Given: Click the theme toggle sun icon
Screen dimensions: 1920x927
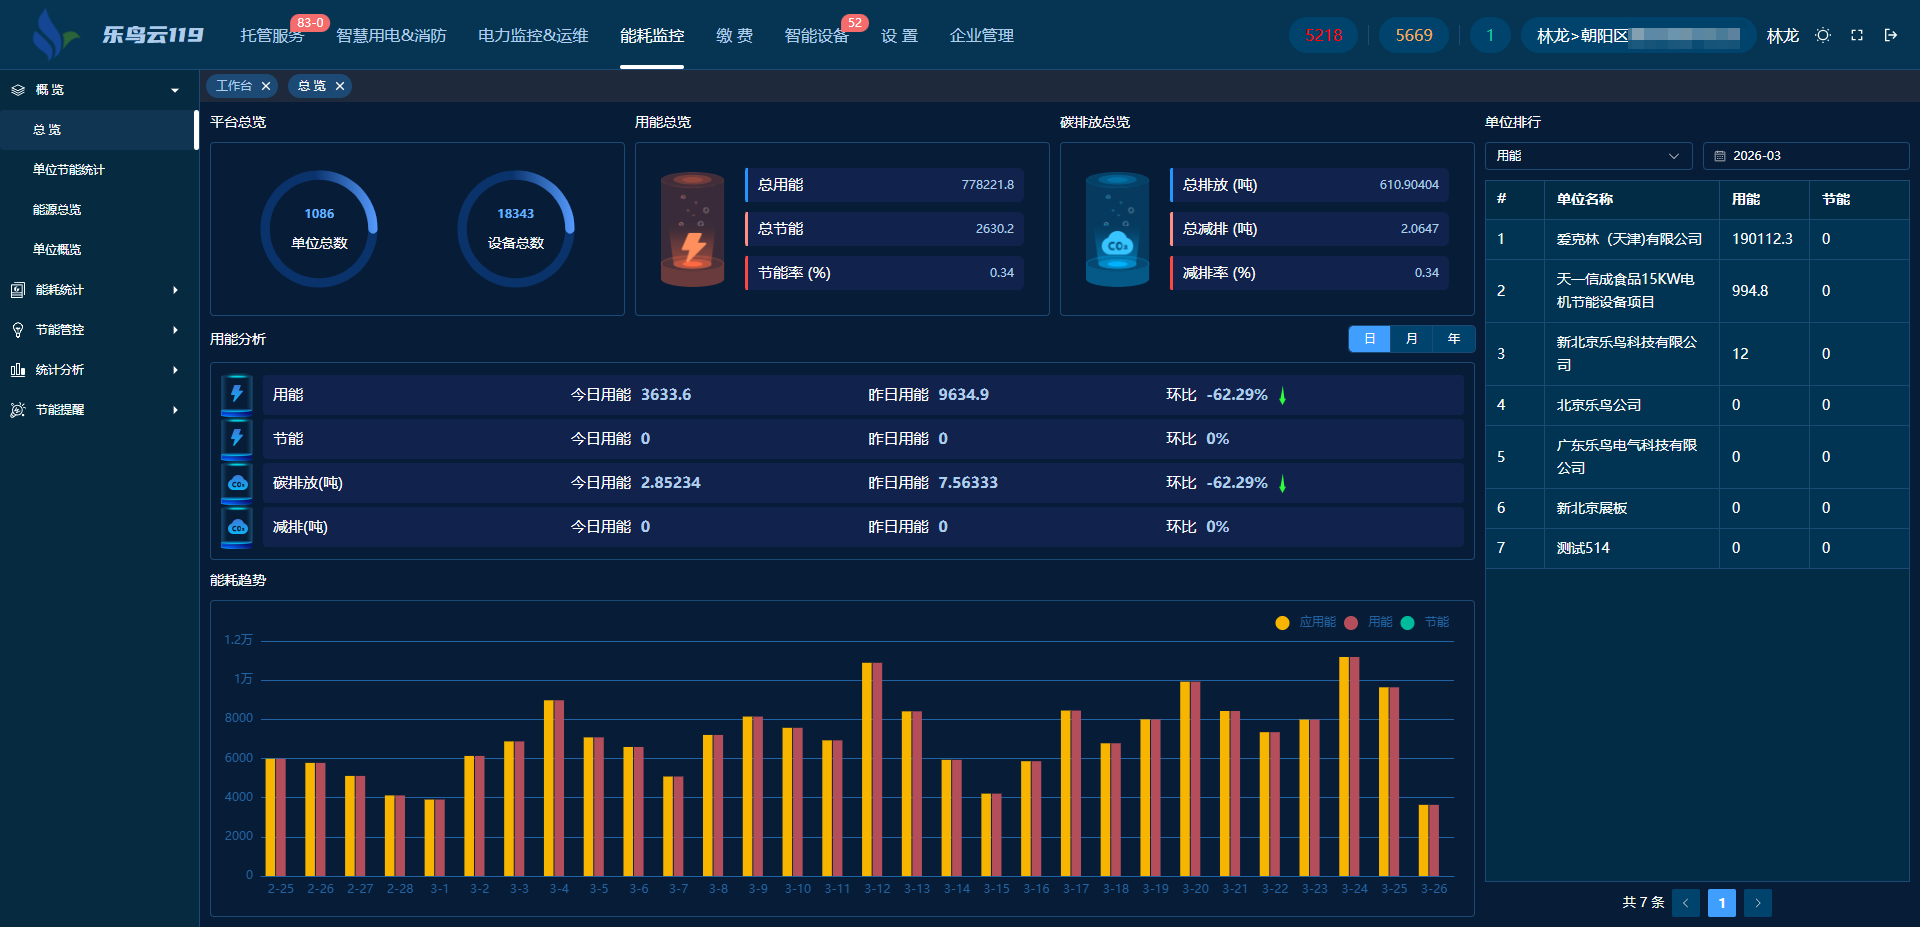Looking at the screenshot, I should [x=1823, y=35].
